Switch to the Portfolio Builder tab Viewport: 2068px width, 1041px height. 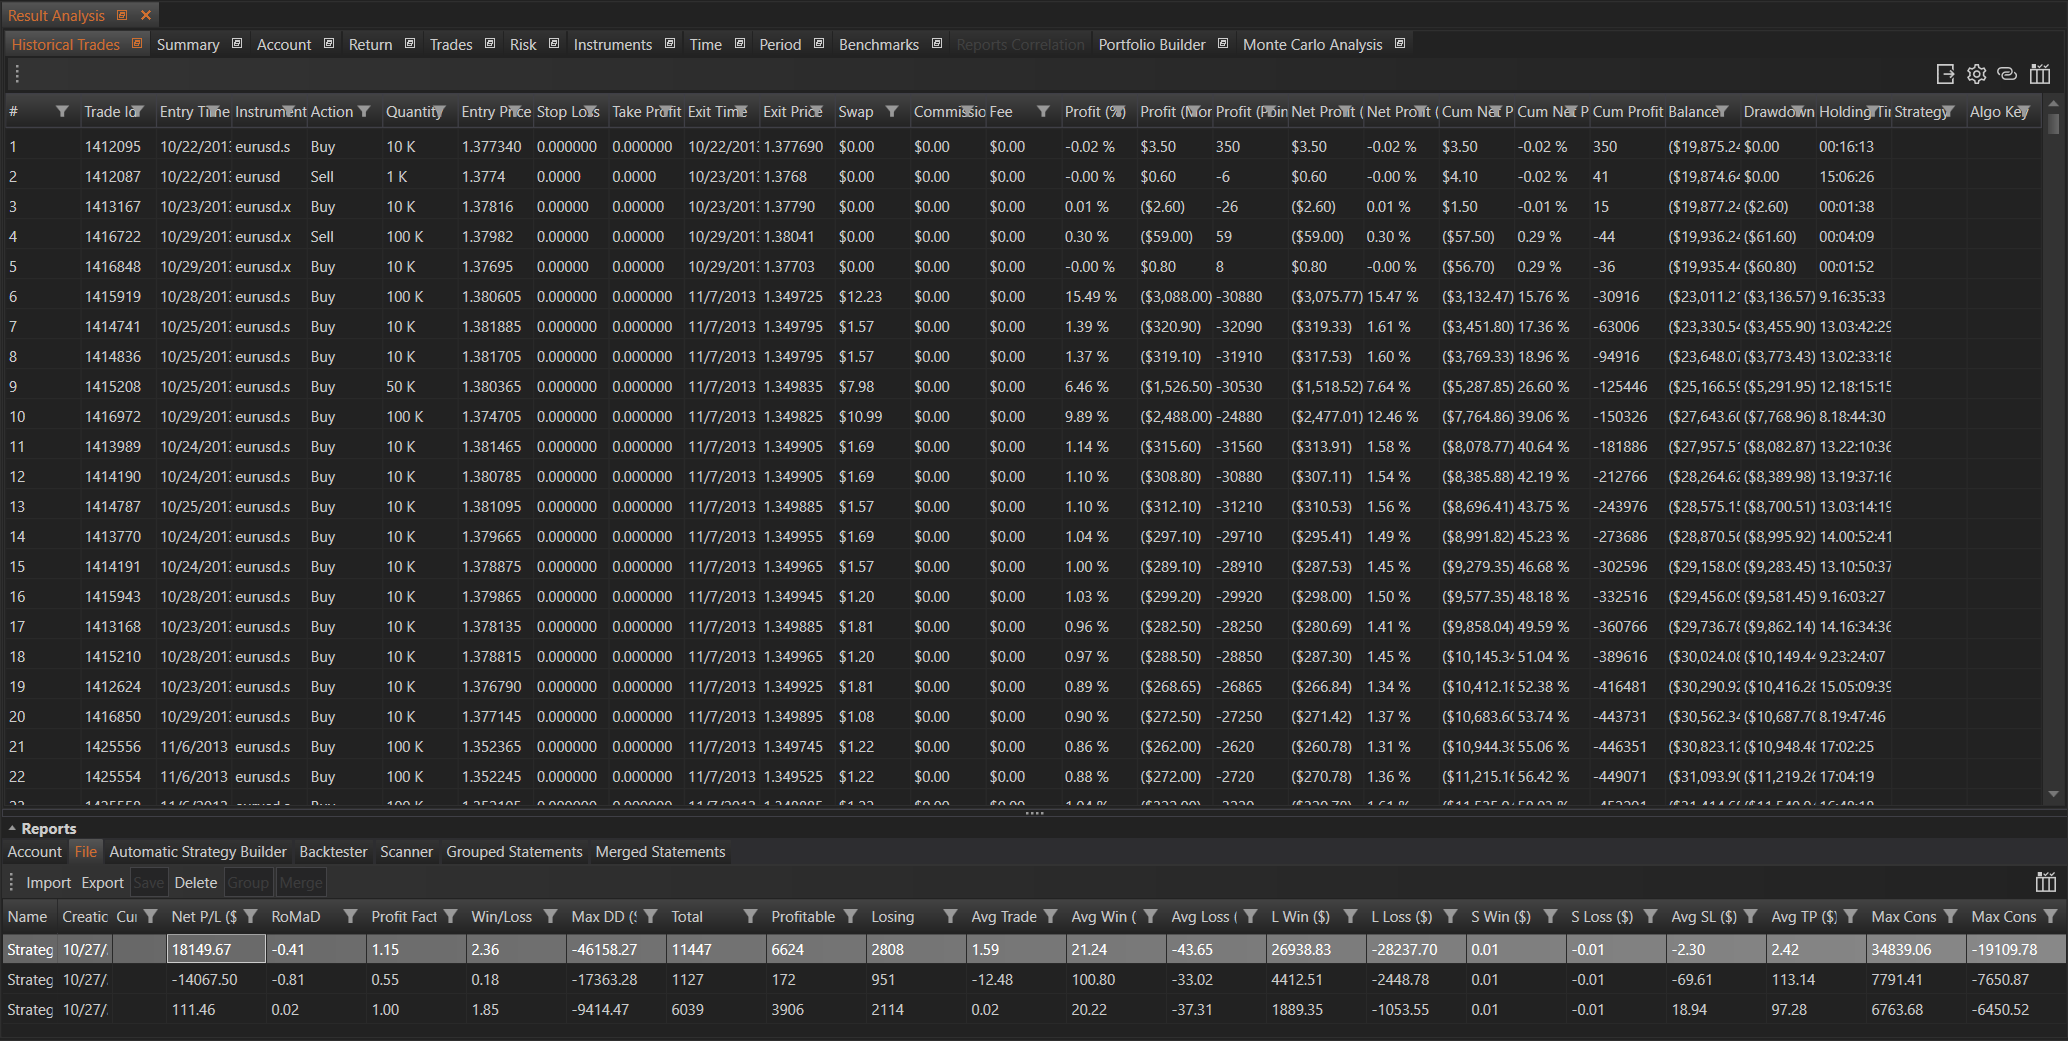coord(1151,45)
